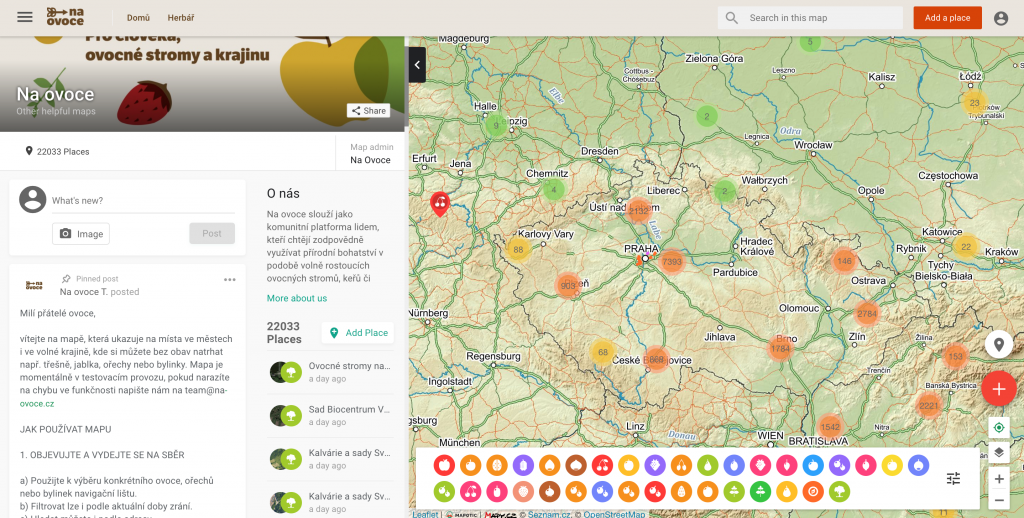This screenshot has height=518, width=1024.
Task: Select the pink cherries filter icon
Action: (x=471, y=491)
